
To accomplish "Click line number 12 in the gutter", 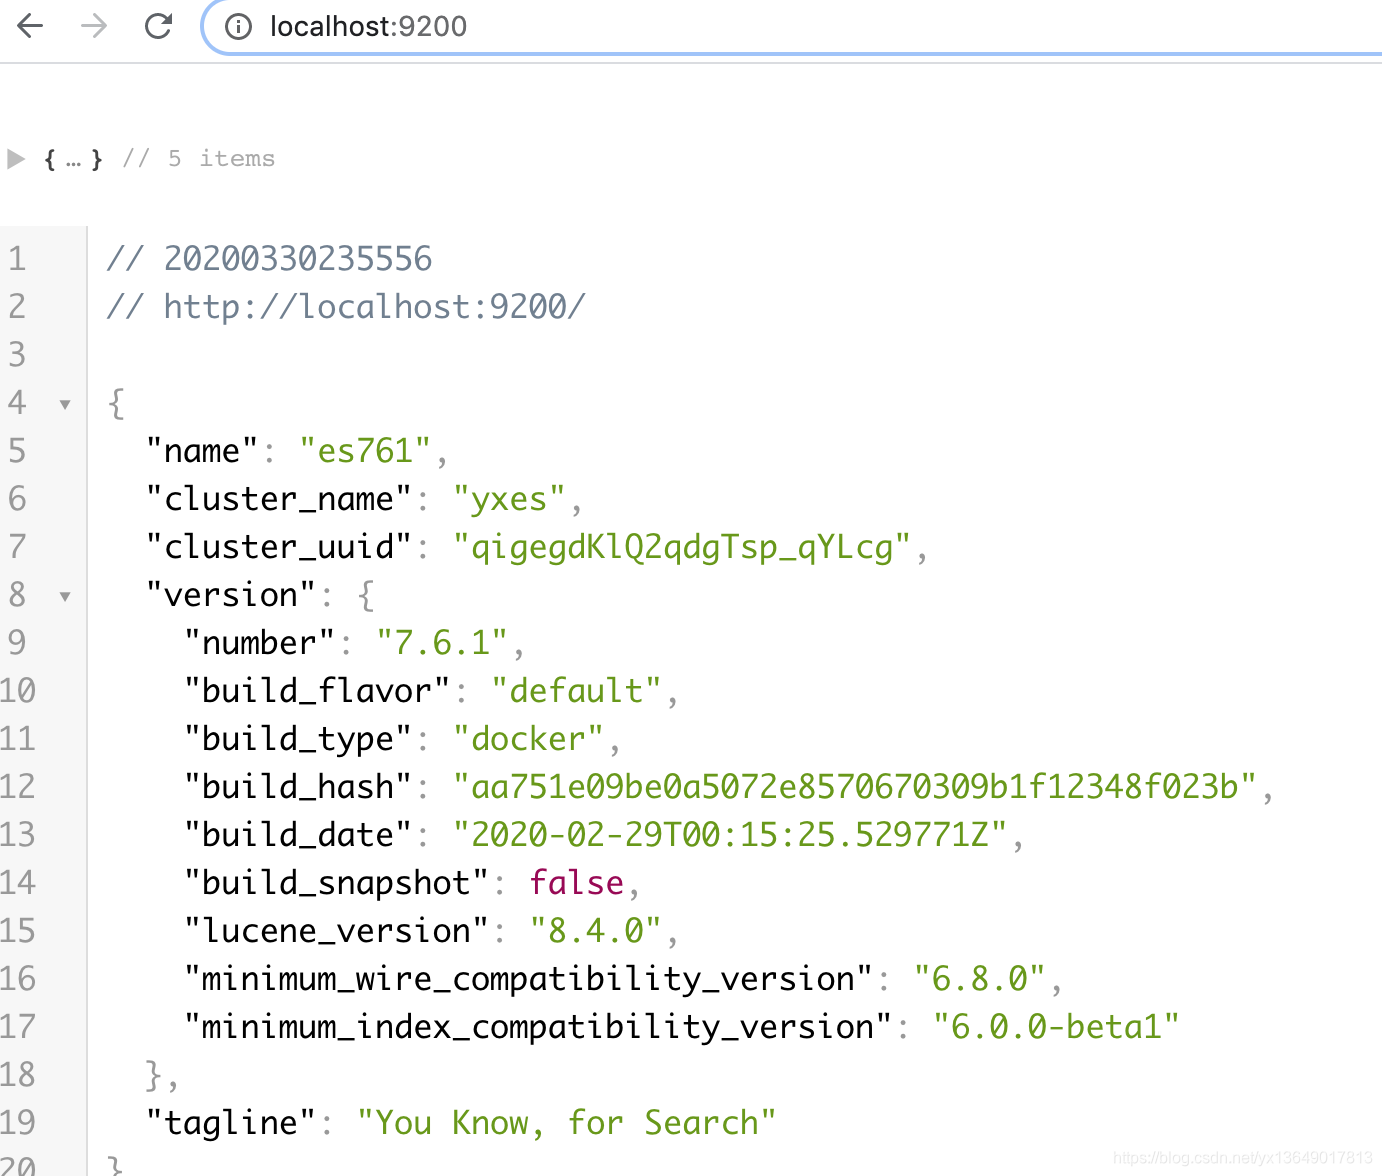I will (18, 786).
